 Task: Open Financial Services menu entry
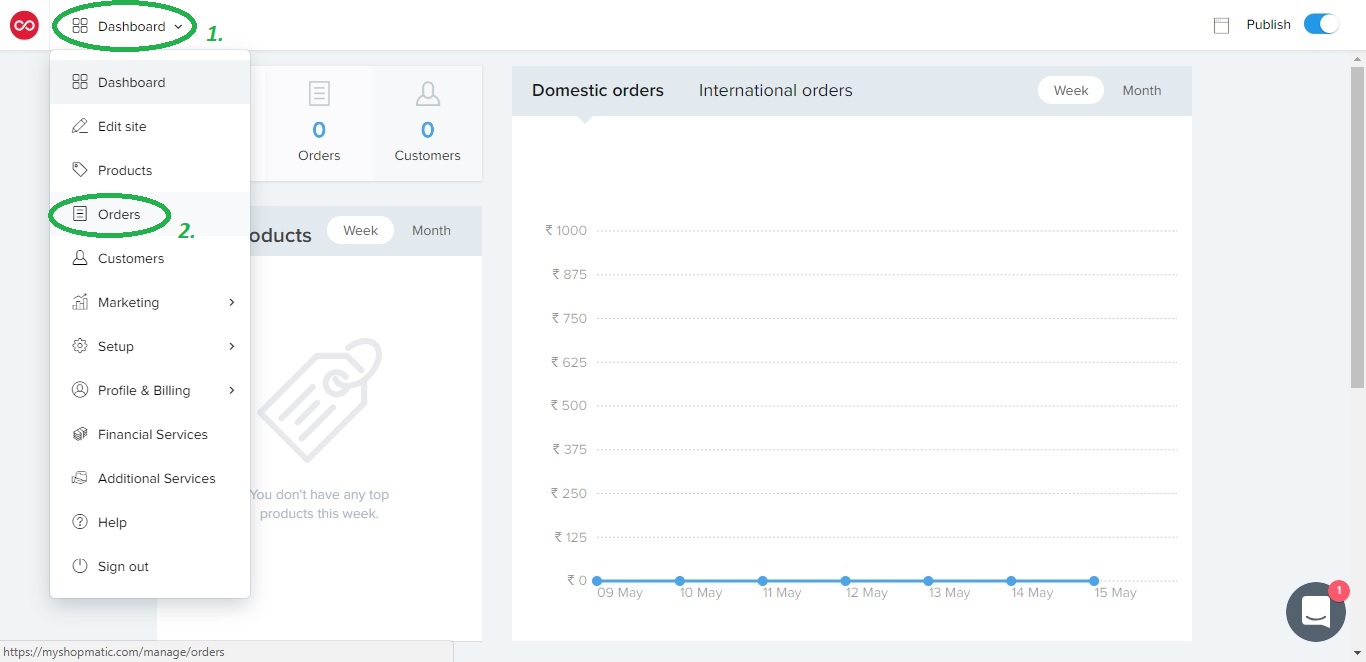tap(150, 434)
